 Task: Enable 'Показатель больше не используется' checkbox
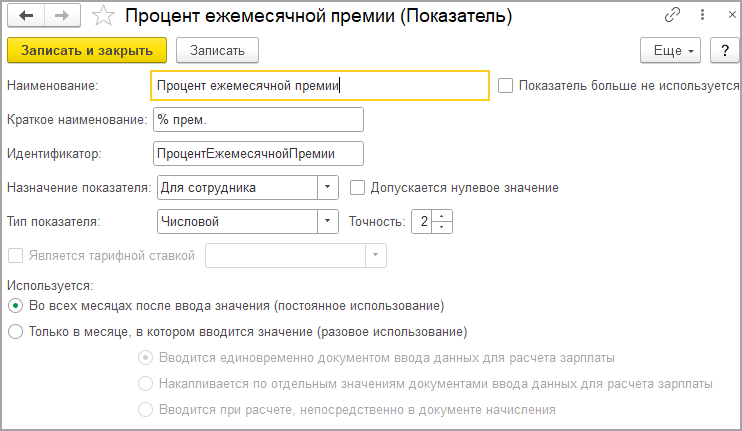506,86
